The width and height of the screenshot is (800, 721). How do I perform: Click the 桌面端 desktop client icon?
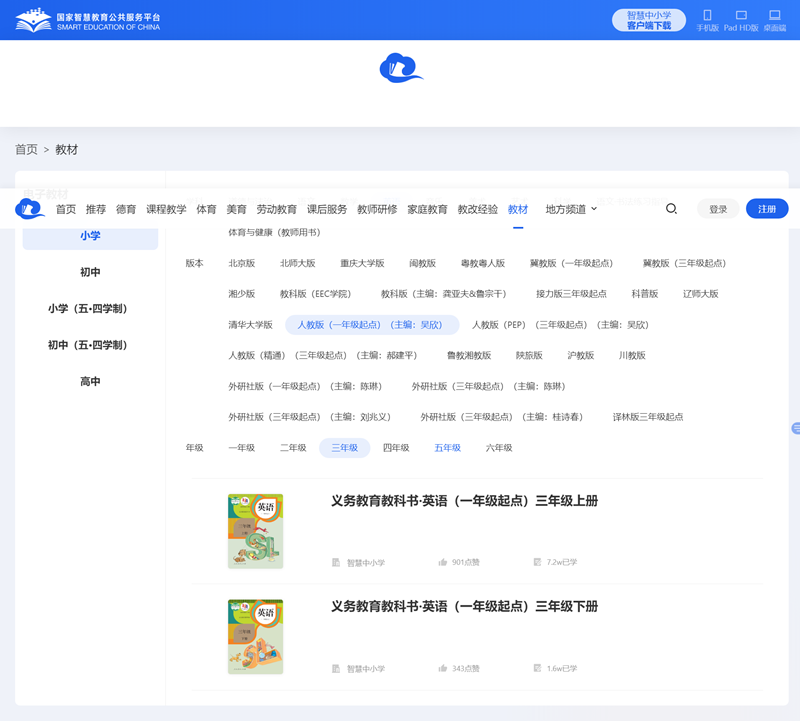774,15
